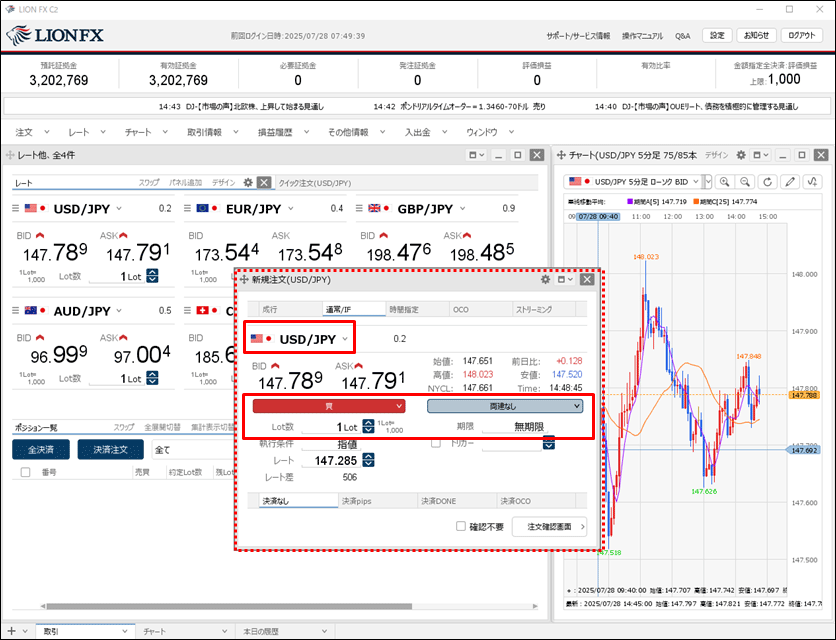836x640 pixels.
Task: Toggle the トリガー checkbox
Action: click(x=435, y=443)
